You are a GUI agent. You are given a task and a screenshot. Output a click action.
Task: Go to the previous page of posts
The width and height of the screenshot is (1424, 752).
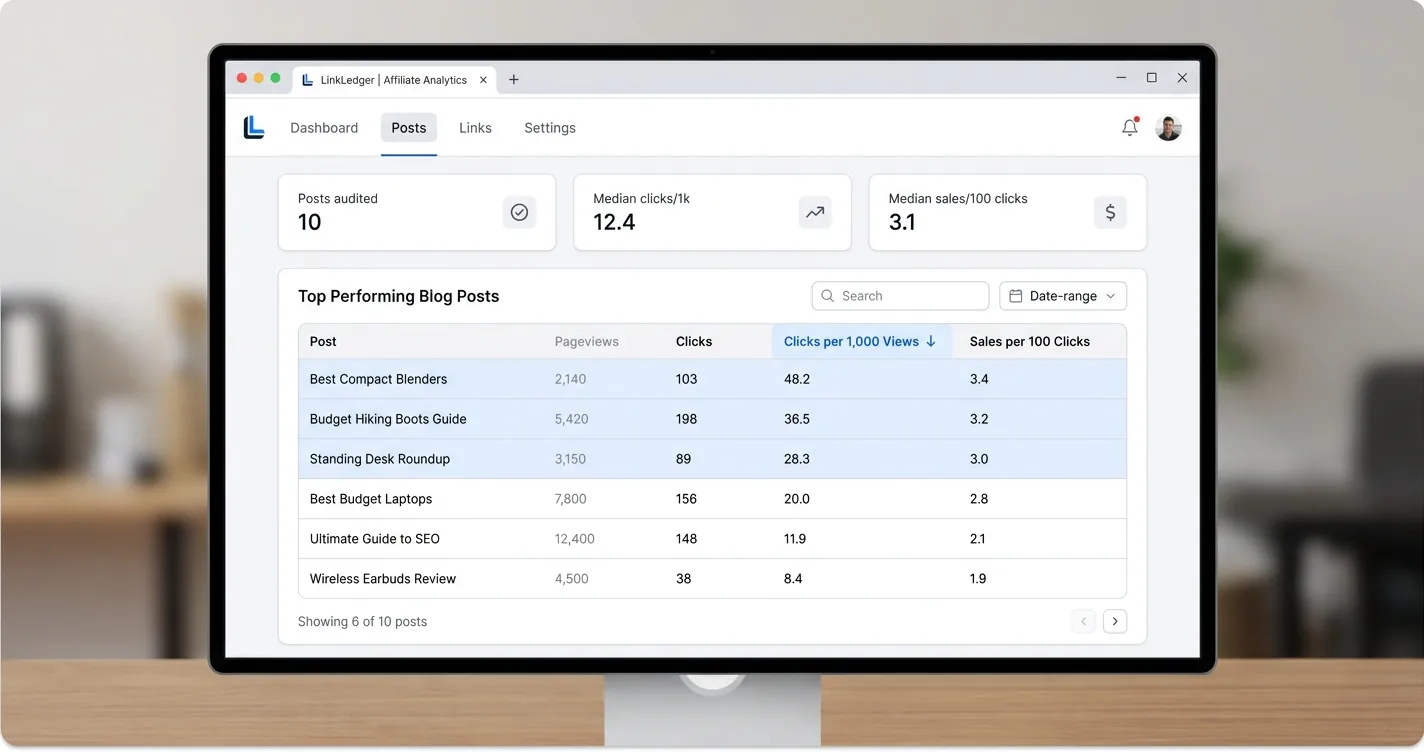pos(1083,621)
